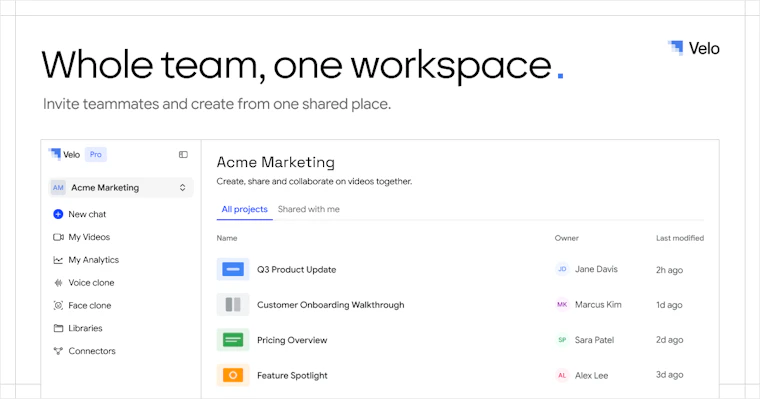This screenshot has height=399, width=760.
Task: Select the Q3 Product Update project name
Action: (x=297, y=270)
